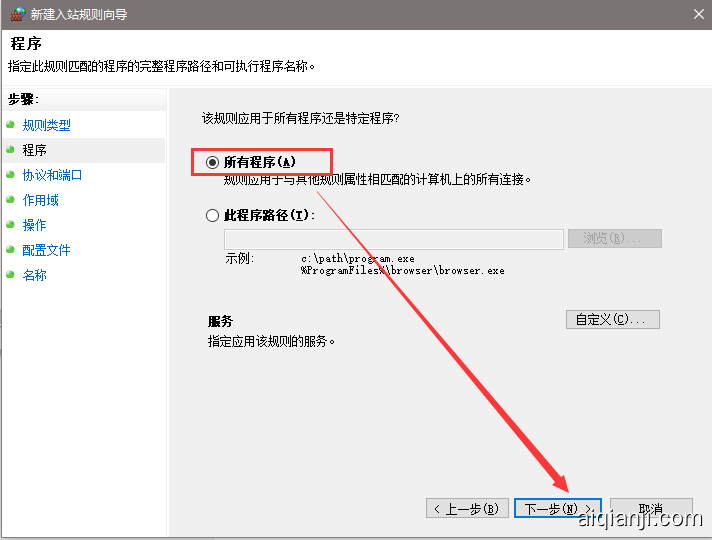Image resolution: width=712 pixels, height=540 pixels.
Task: Go to the 规则类型 step in sidebar
Action: click(46, 125)
